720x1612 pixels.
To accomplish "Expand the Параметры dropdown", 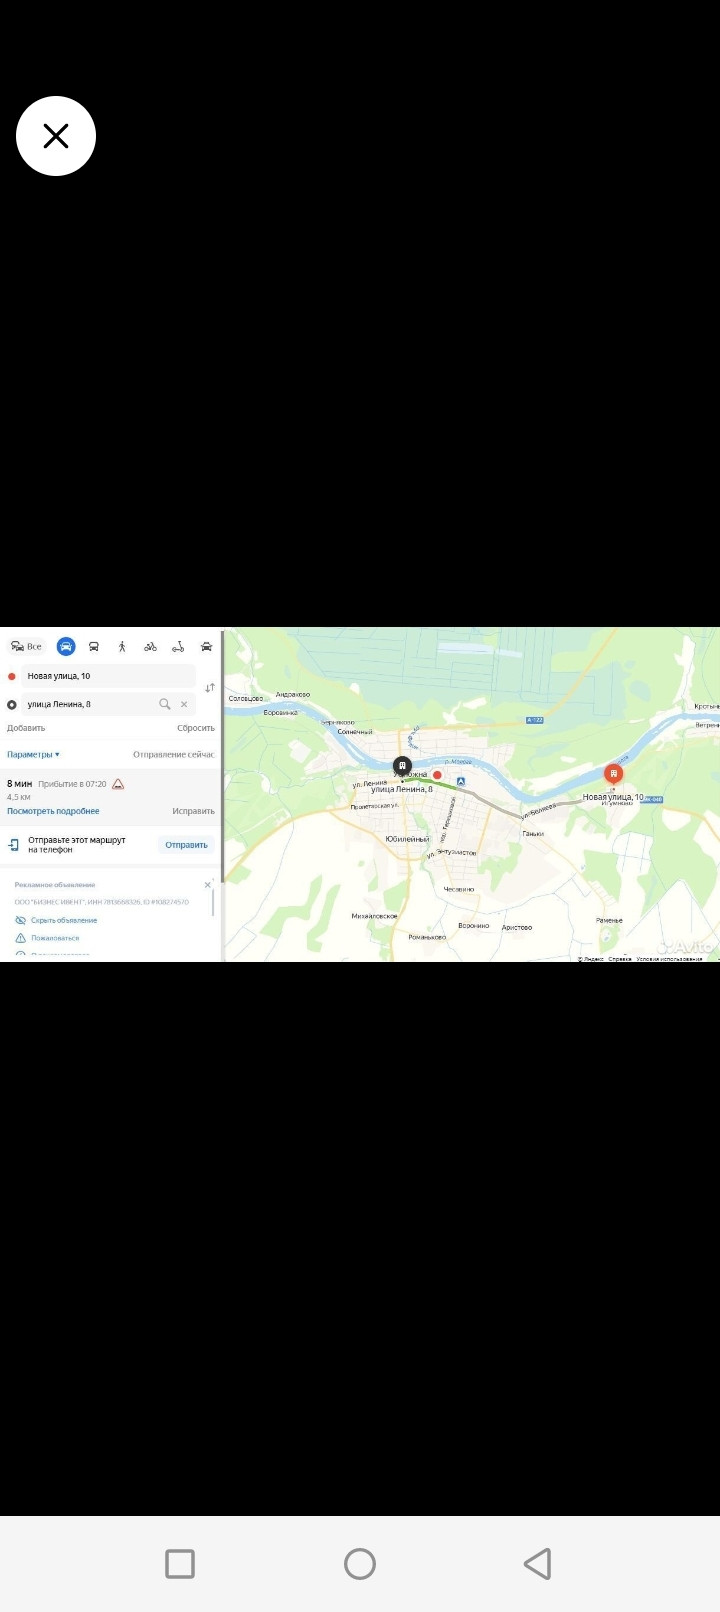I will [33, 754].
